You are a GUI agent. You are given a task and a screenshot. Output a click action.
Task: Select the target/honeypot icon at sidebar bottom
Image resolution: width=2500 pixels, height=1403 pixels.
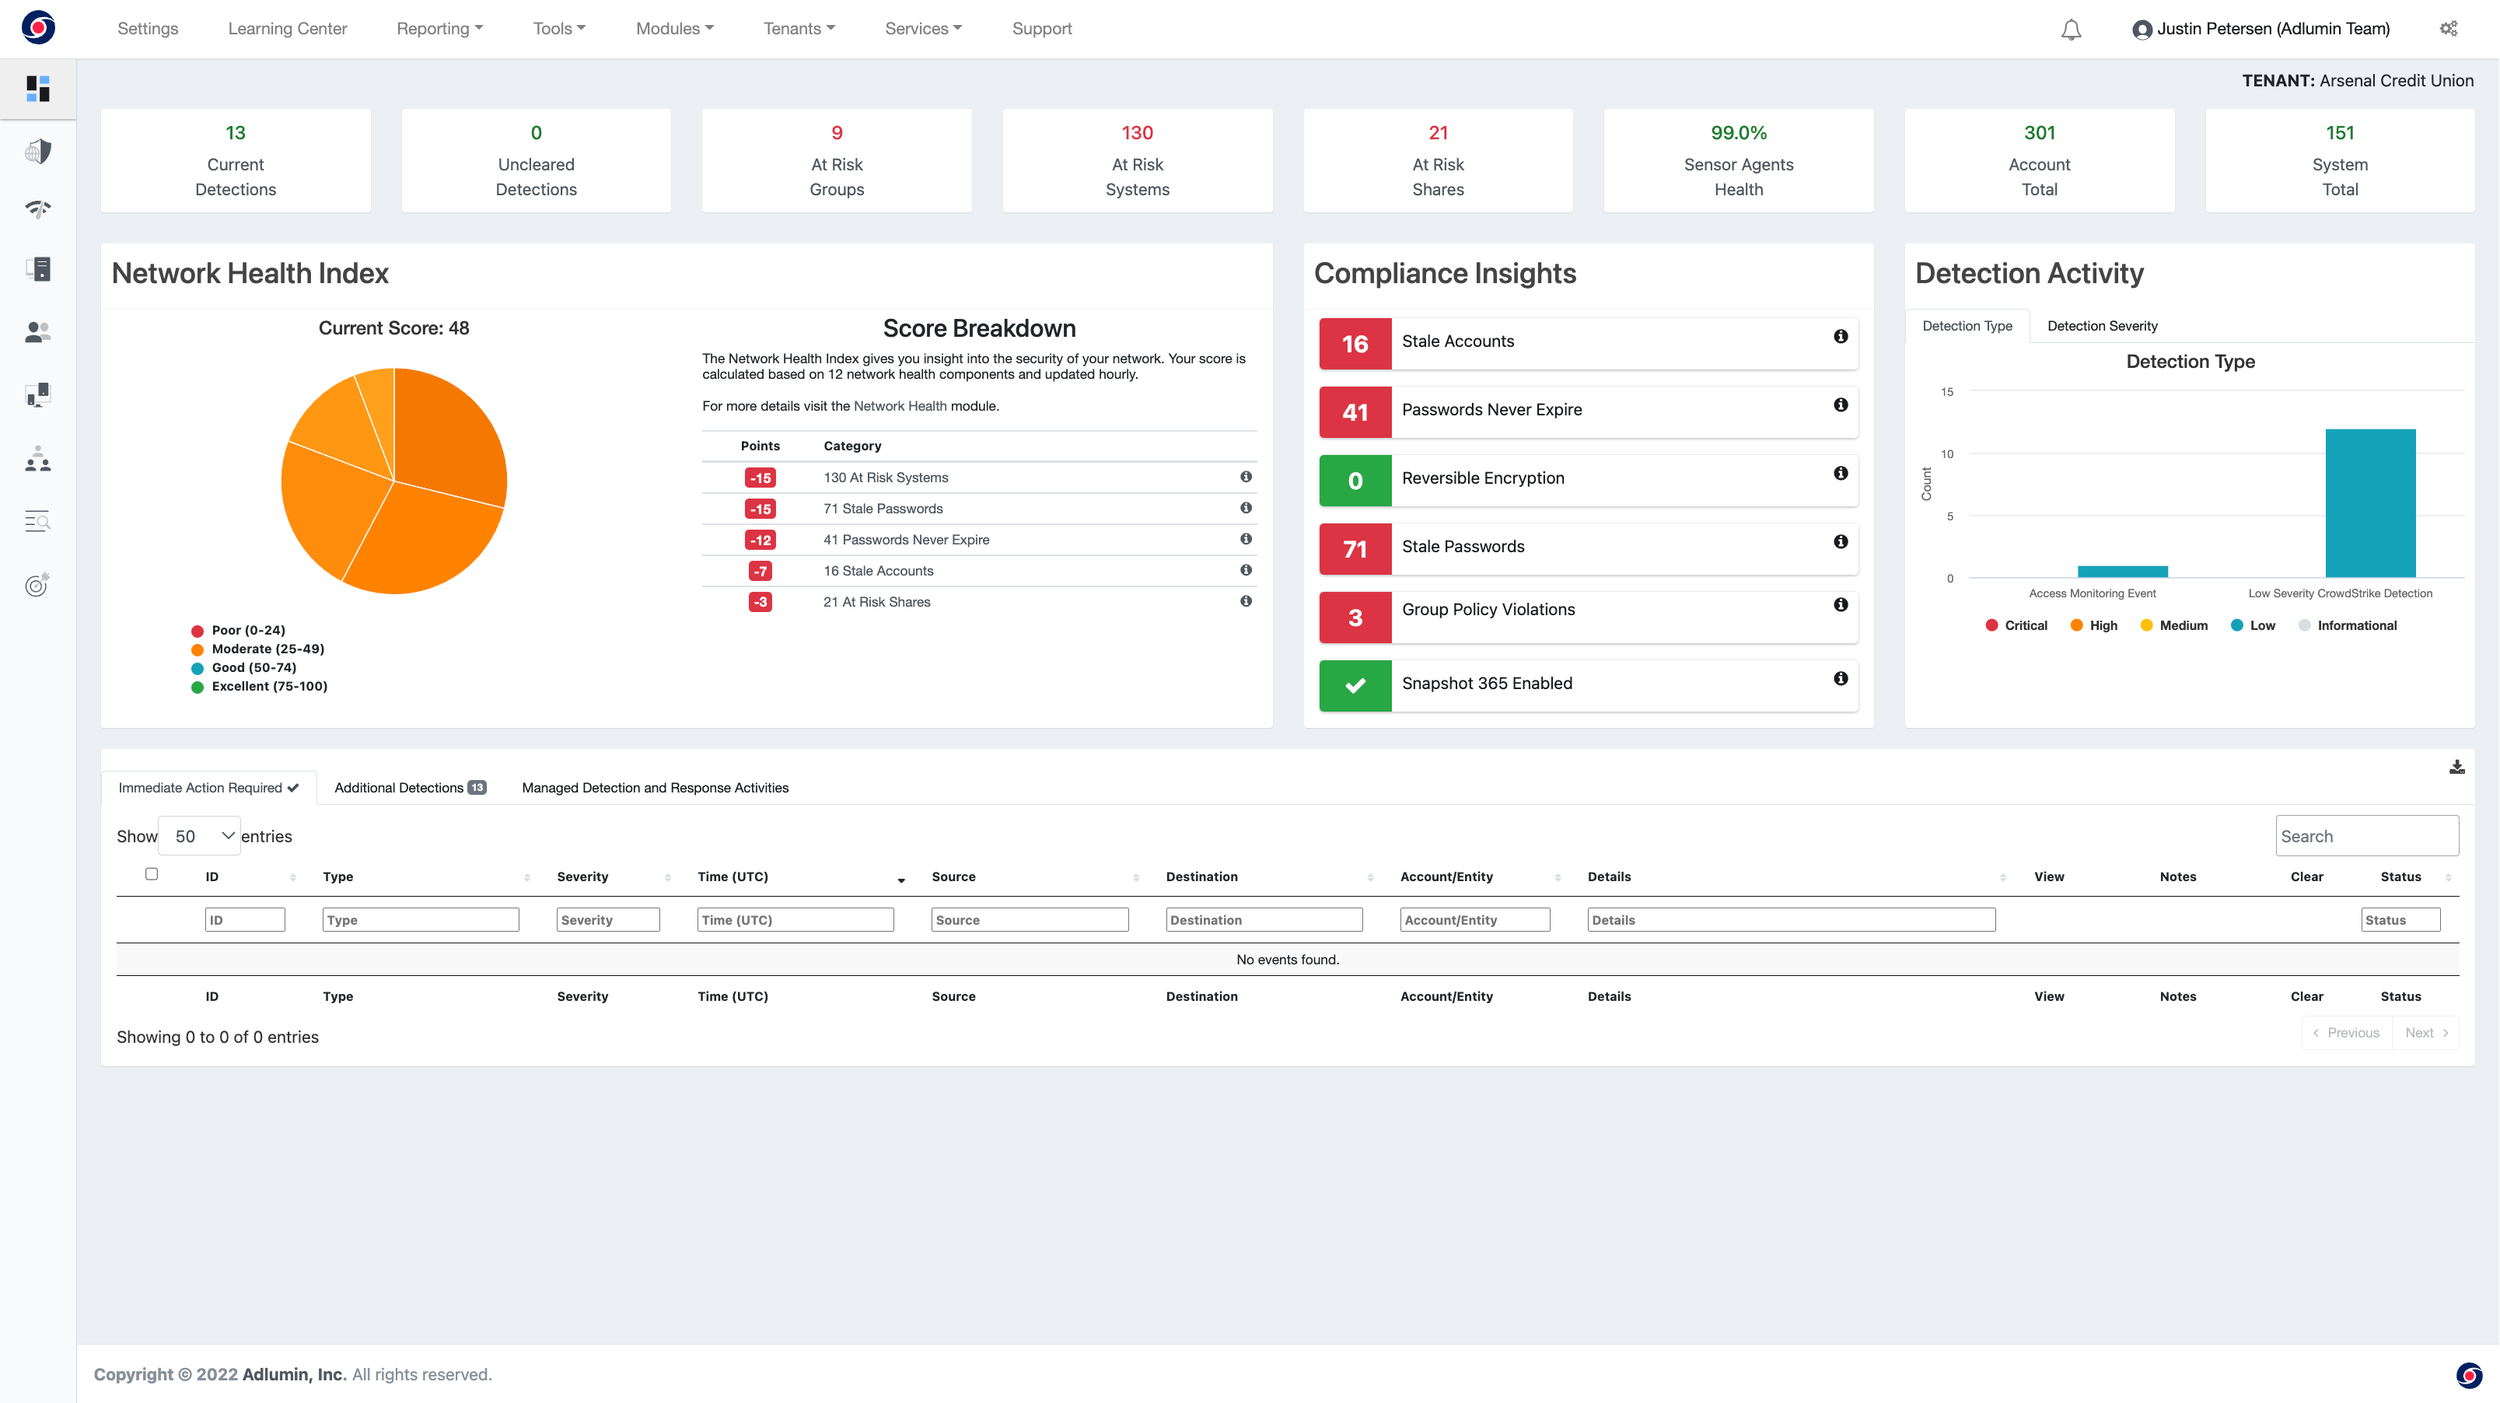point(38,585)
